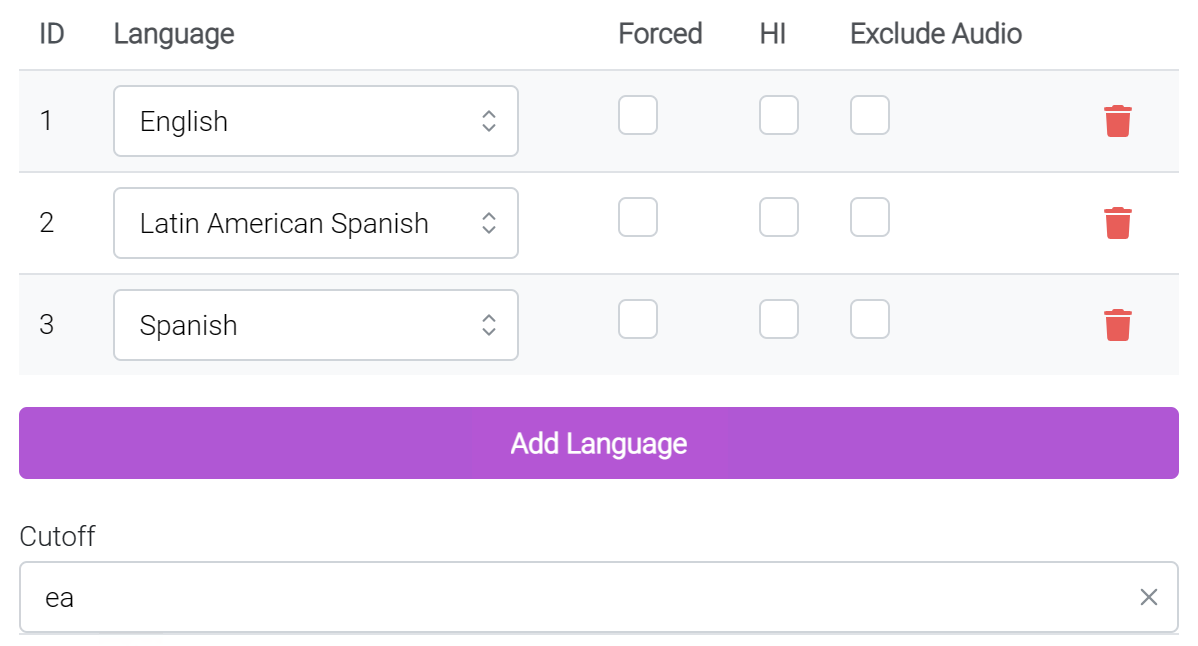Enable HI for Latin American Spanish
Image resolution: width=1198 pixels, height=646 pixels.
click(778, 217)
